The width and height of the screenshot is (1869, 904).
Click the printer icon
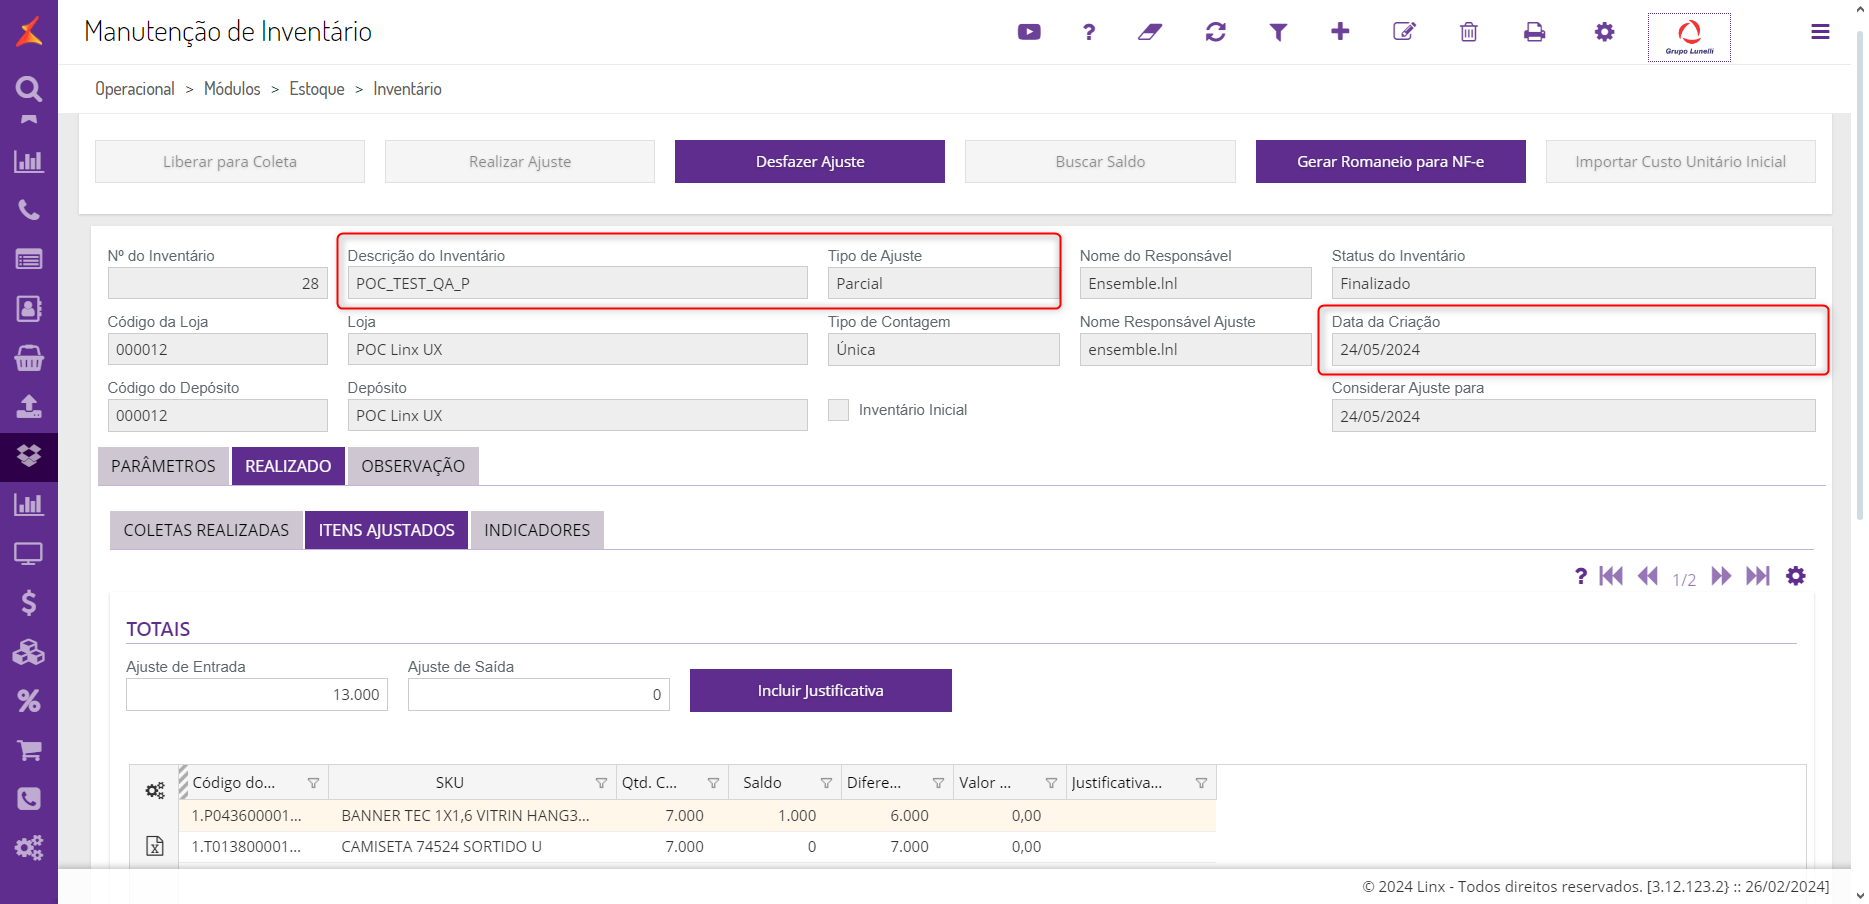tap(1534, 32)
